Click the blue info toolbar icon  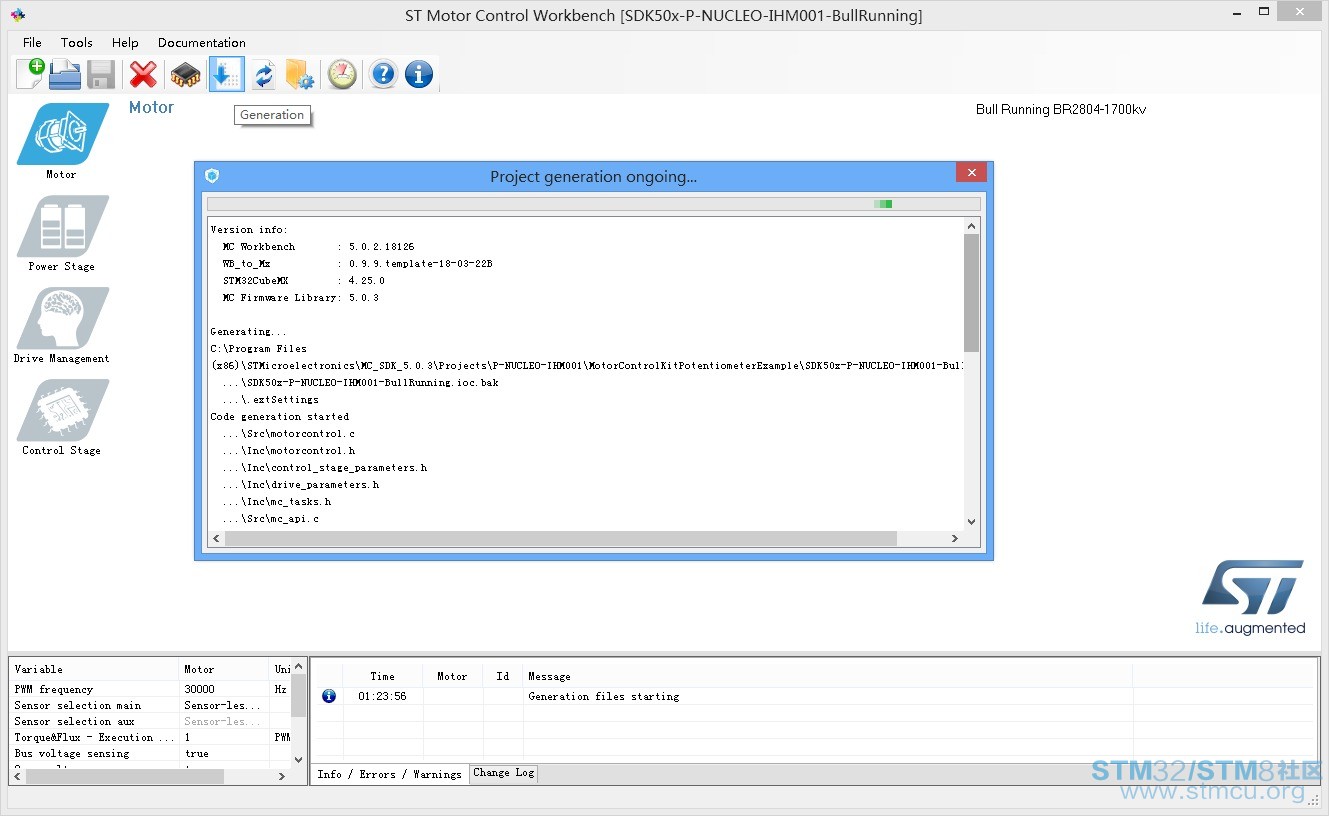tap(419, 74)
